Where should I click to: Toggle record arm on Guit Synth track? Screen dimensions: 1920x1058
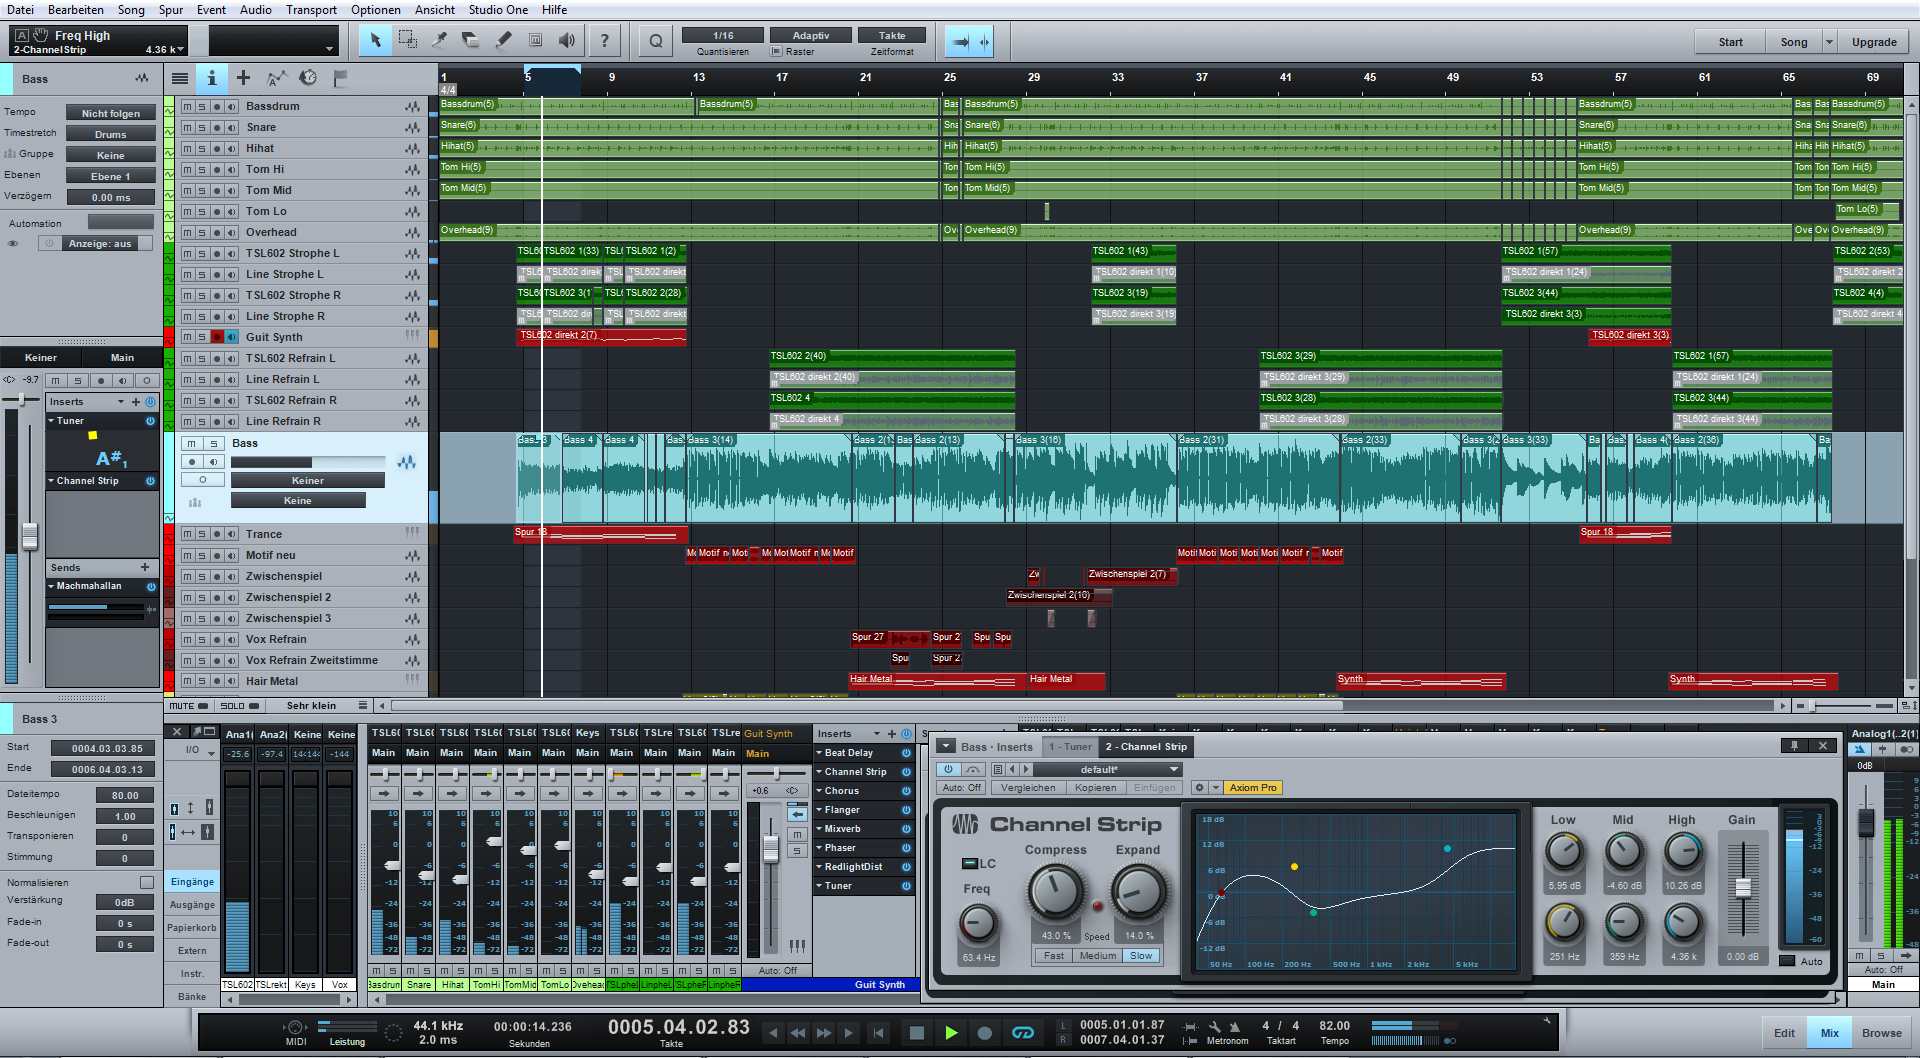[216, 338]
